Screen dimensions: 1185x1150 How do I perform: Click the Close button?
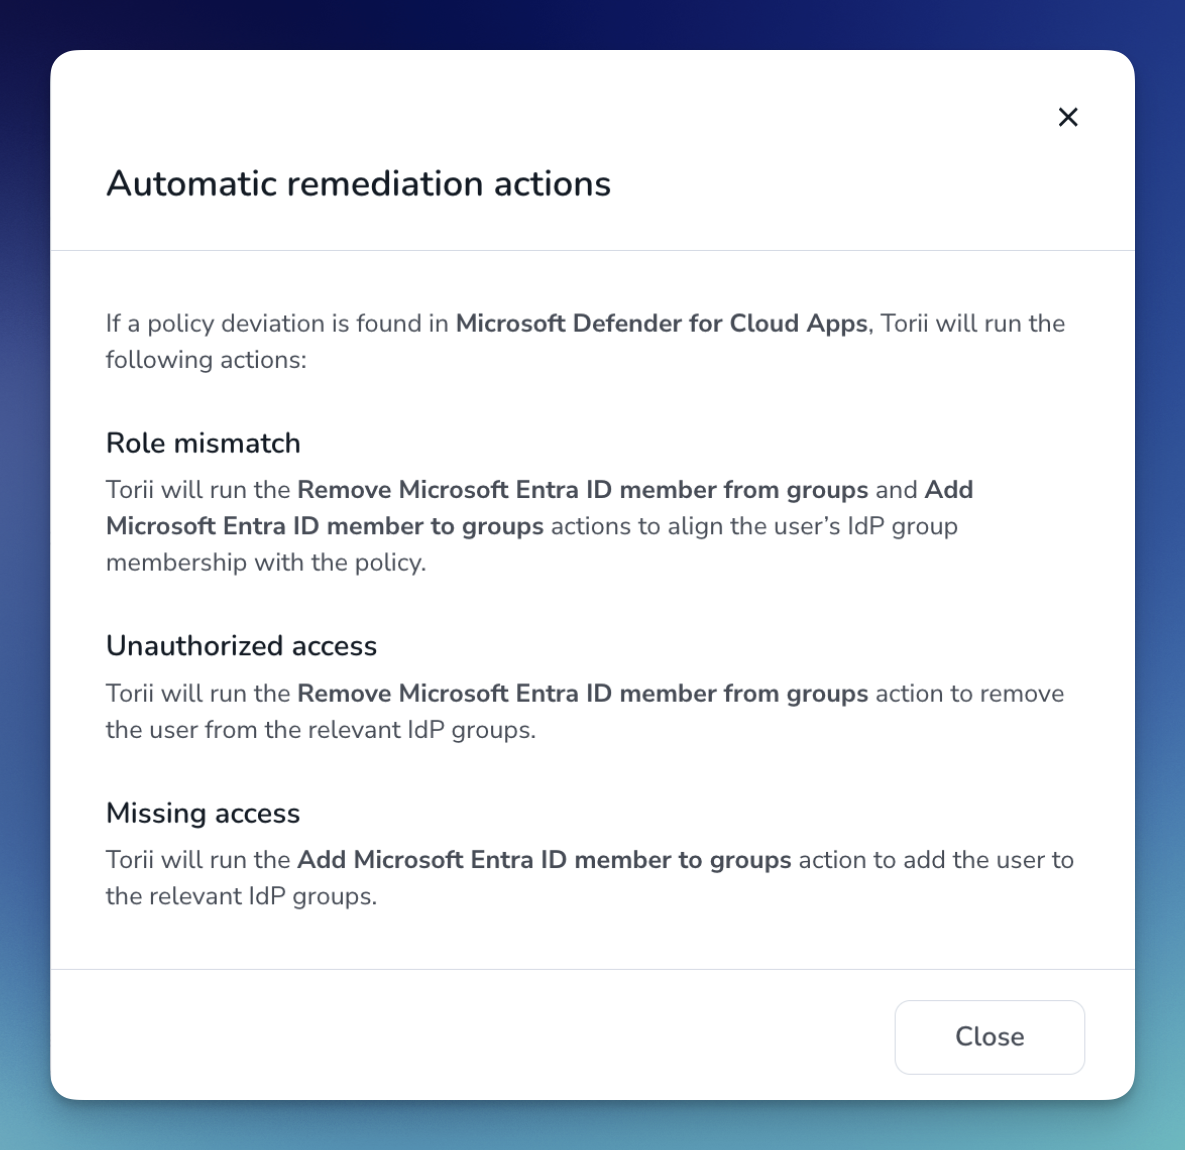(x=989, y=1037)
